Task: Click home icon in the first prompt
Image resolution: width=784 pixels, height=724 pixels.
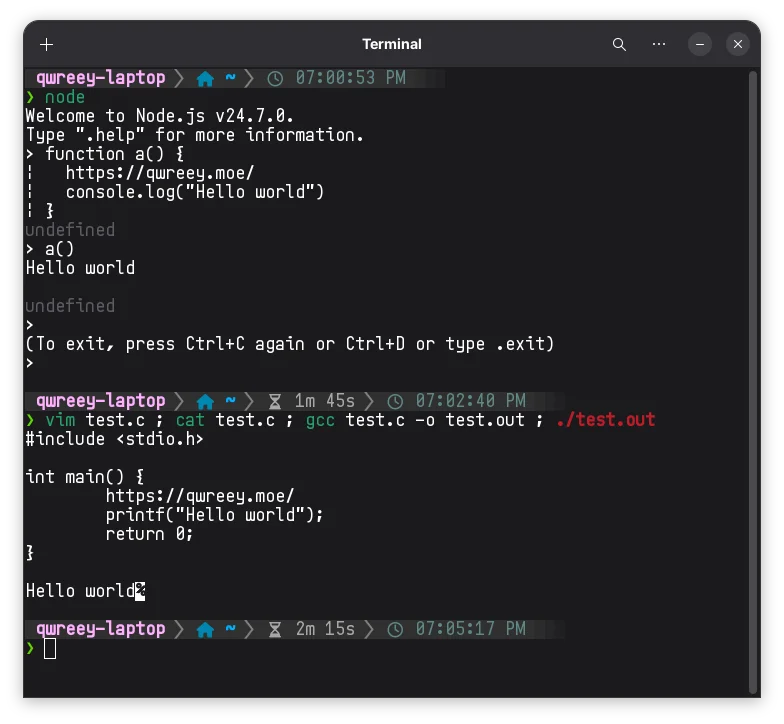Action: coord(206,78)
